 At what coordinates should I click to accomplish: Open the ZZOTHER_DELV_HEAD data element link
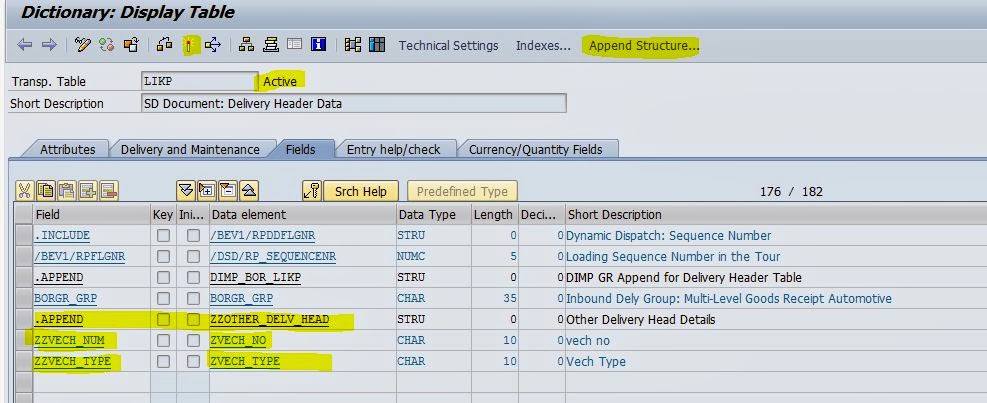point(269,320)
